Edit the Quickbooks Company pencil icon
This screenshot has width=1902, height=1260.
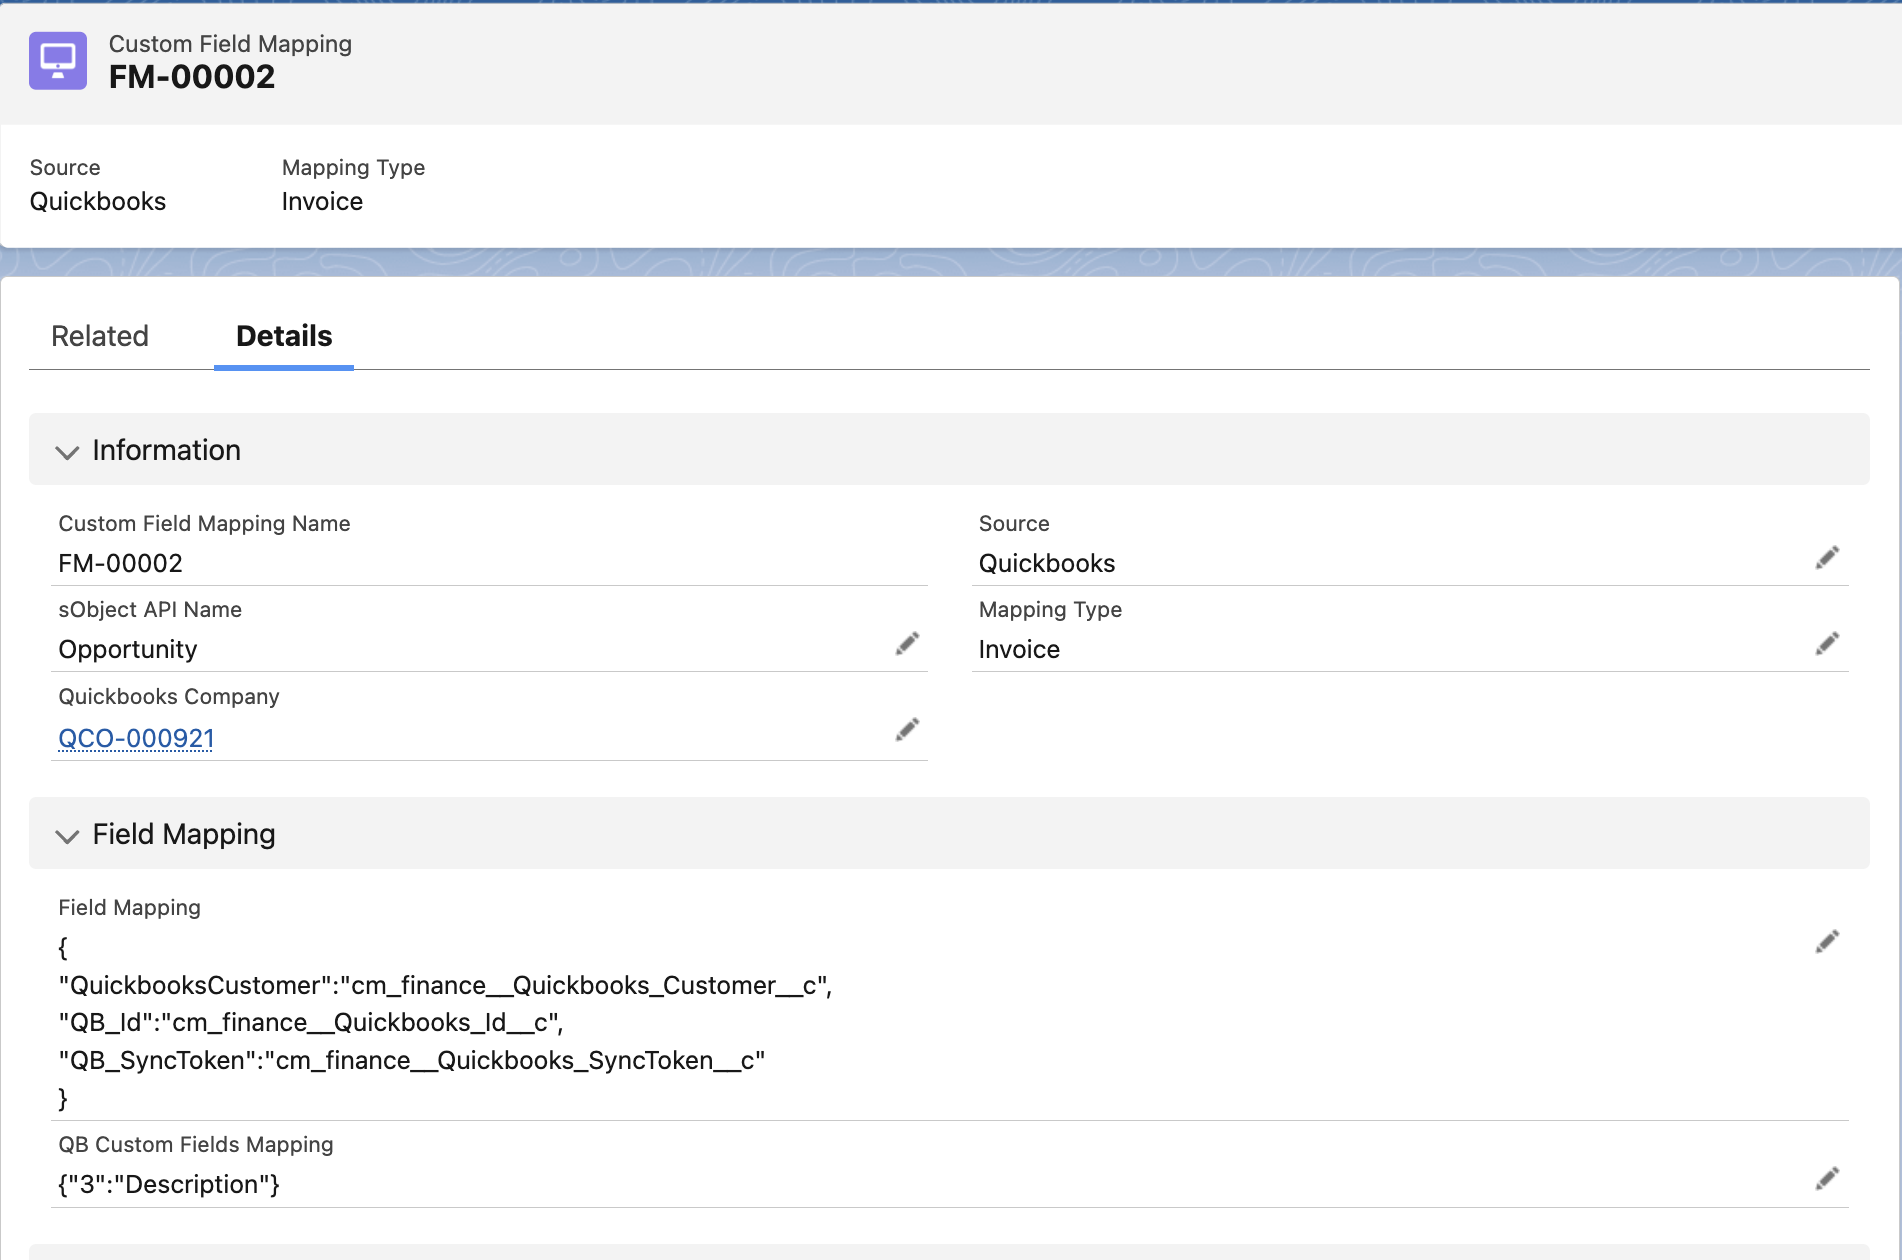tap(907, 730)
